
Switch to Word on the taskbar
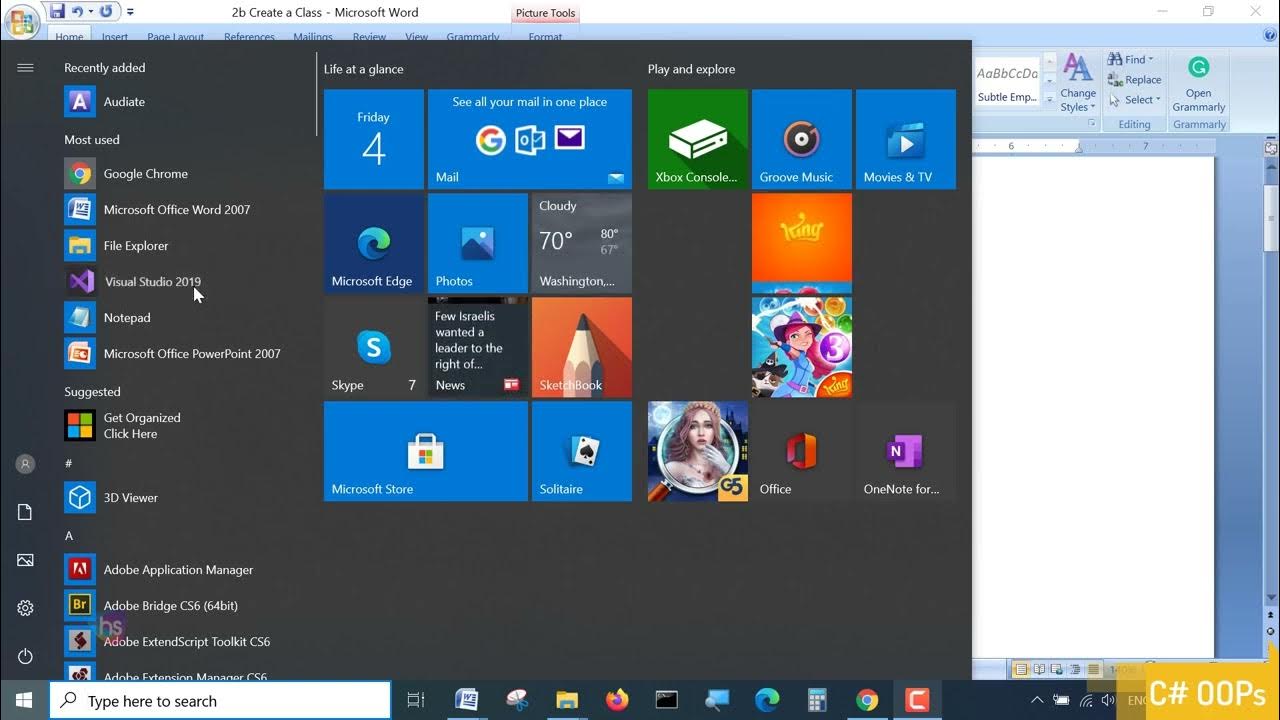[466, 700]
